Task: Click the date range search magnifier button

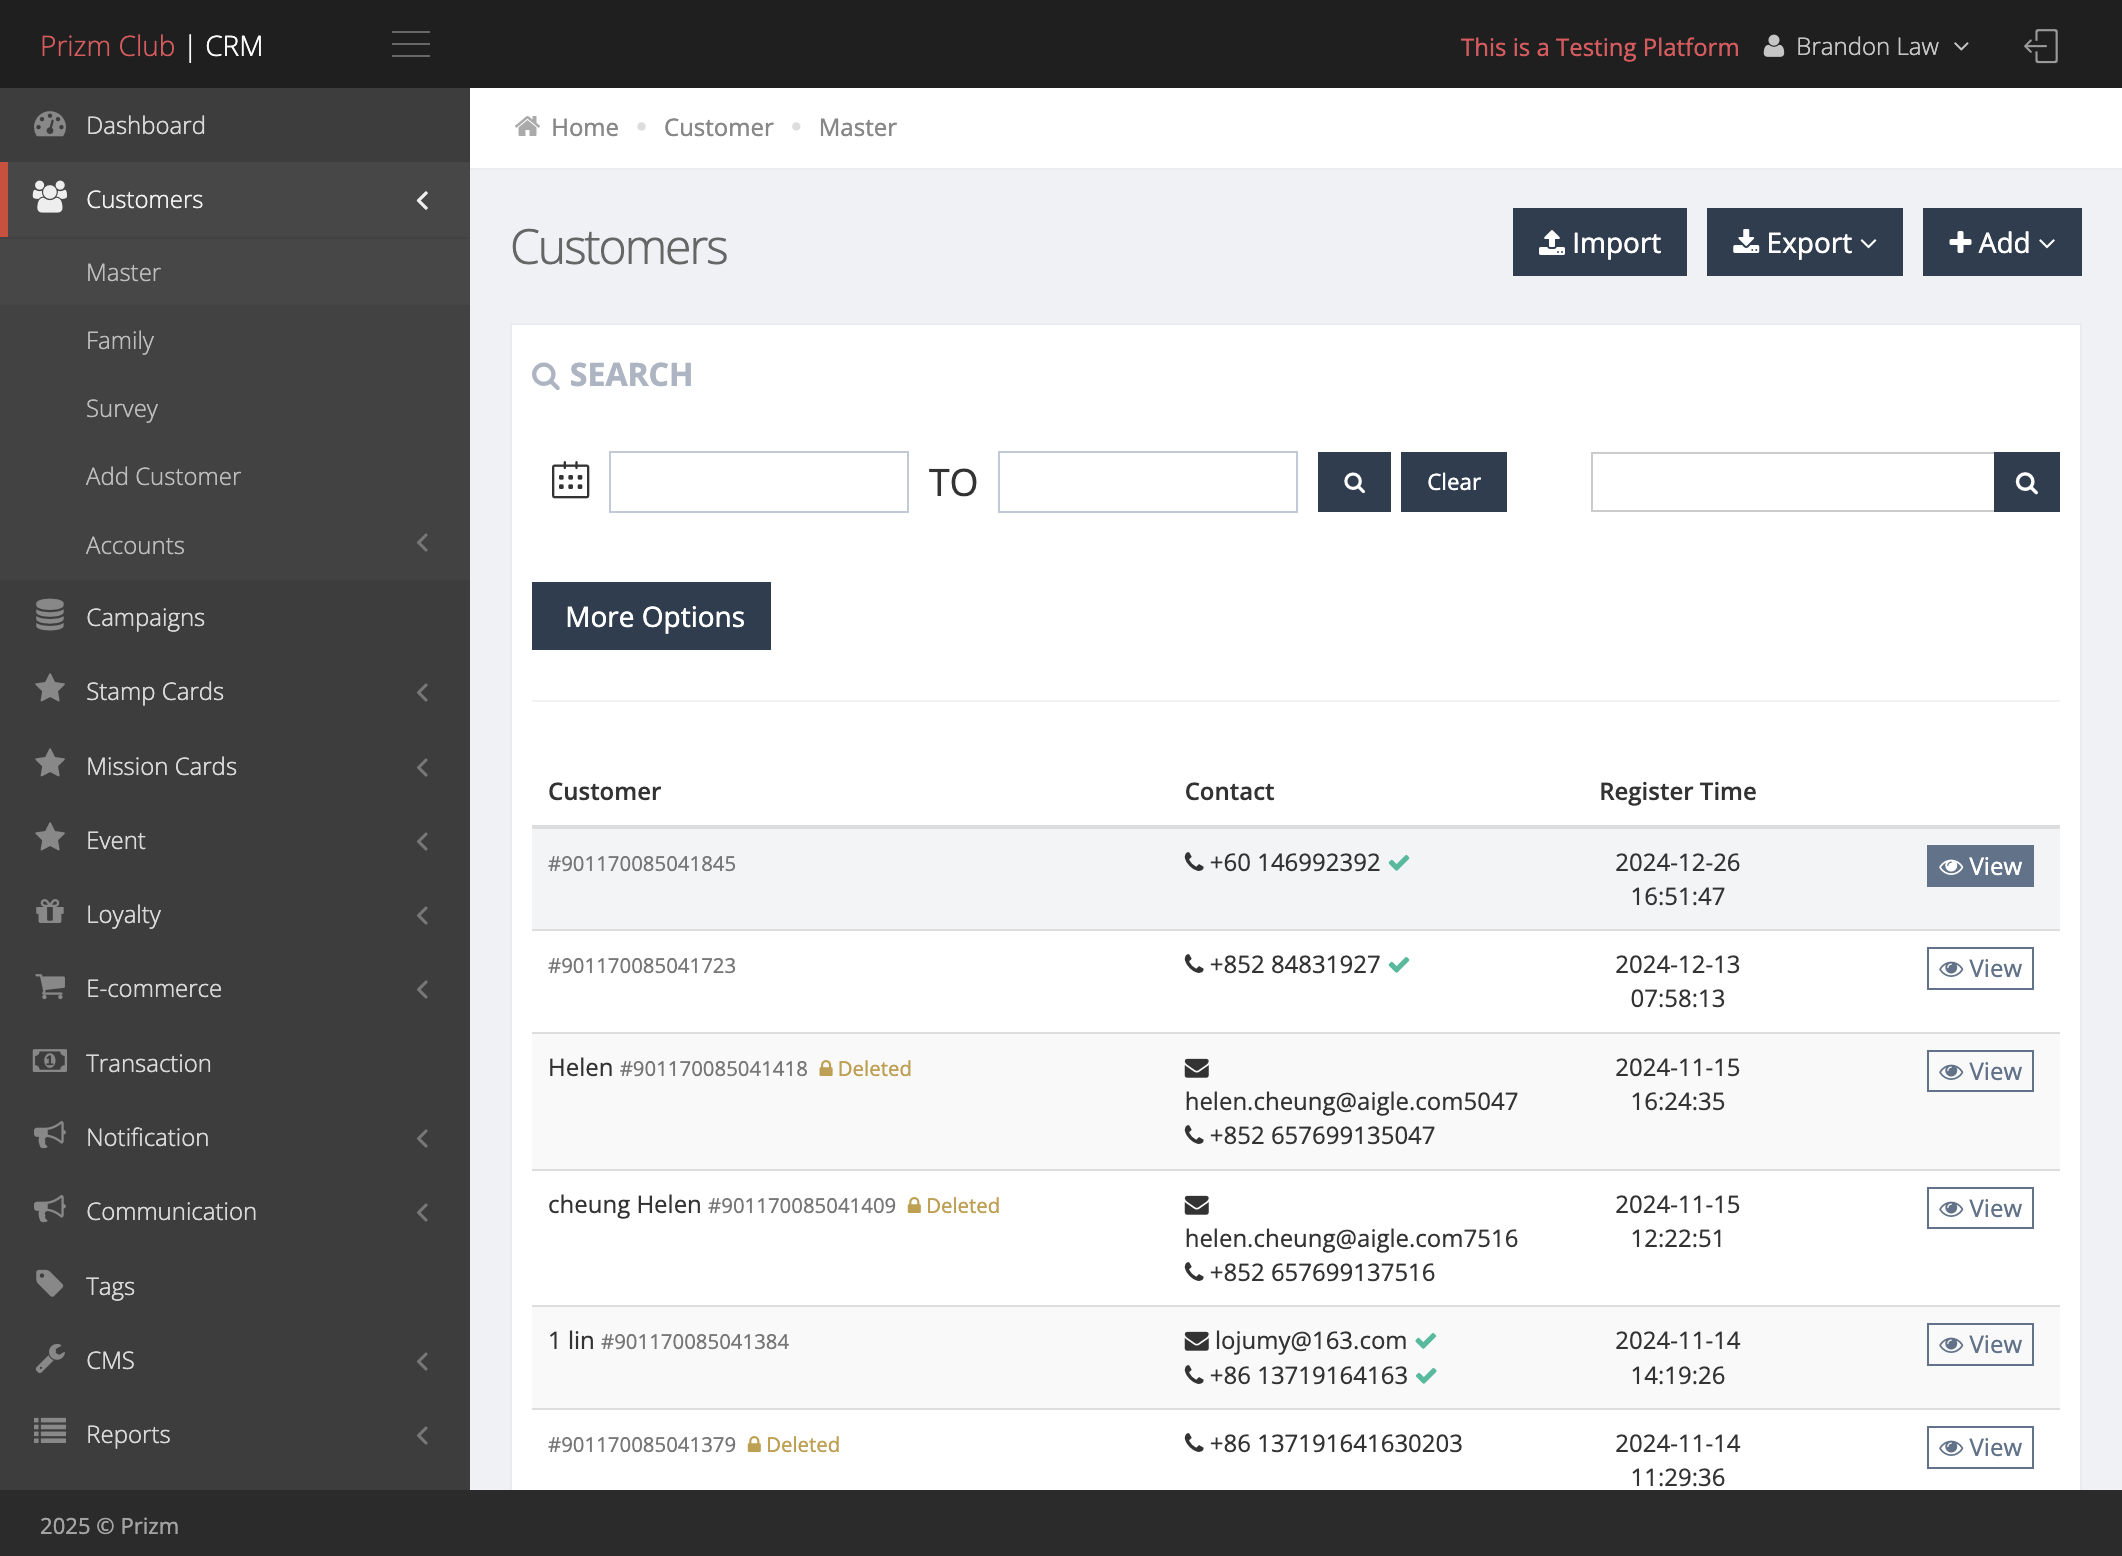Action: pos(1354,482)
